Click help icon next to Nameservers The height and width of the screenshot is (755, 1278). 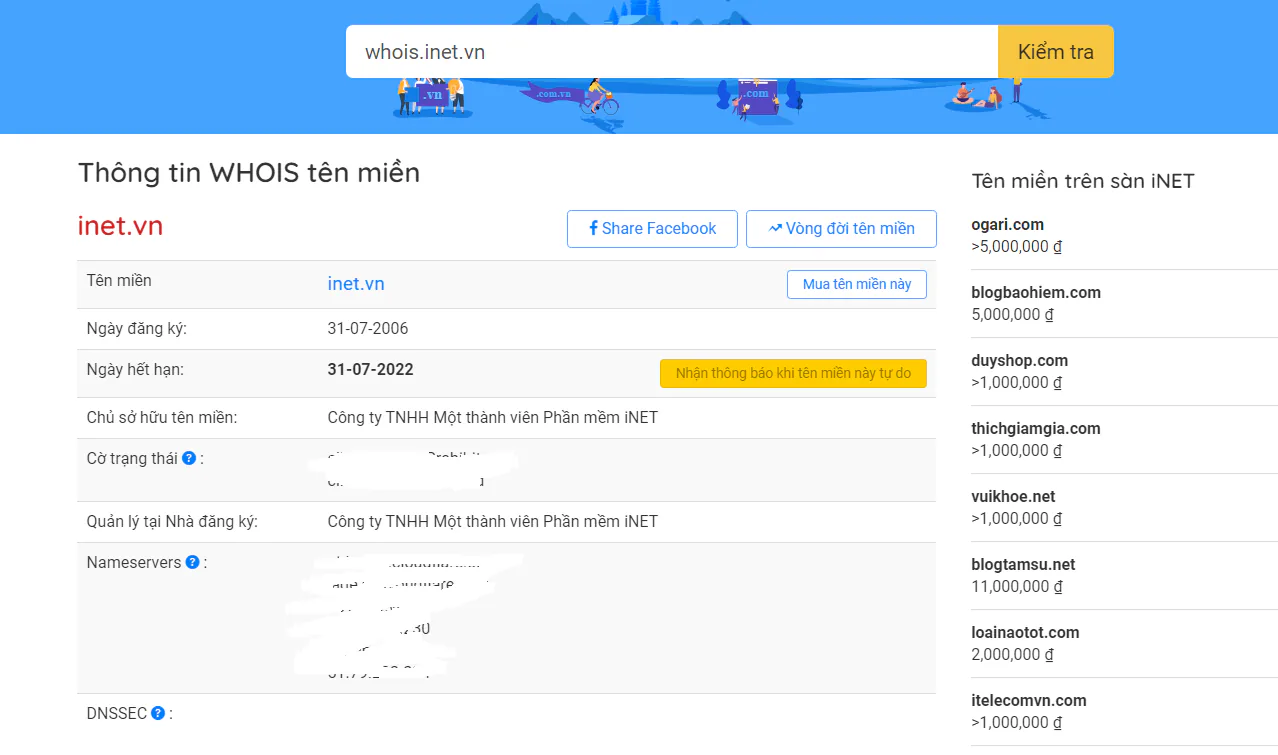pos(193,563)
